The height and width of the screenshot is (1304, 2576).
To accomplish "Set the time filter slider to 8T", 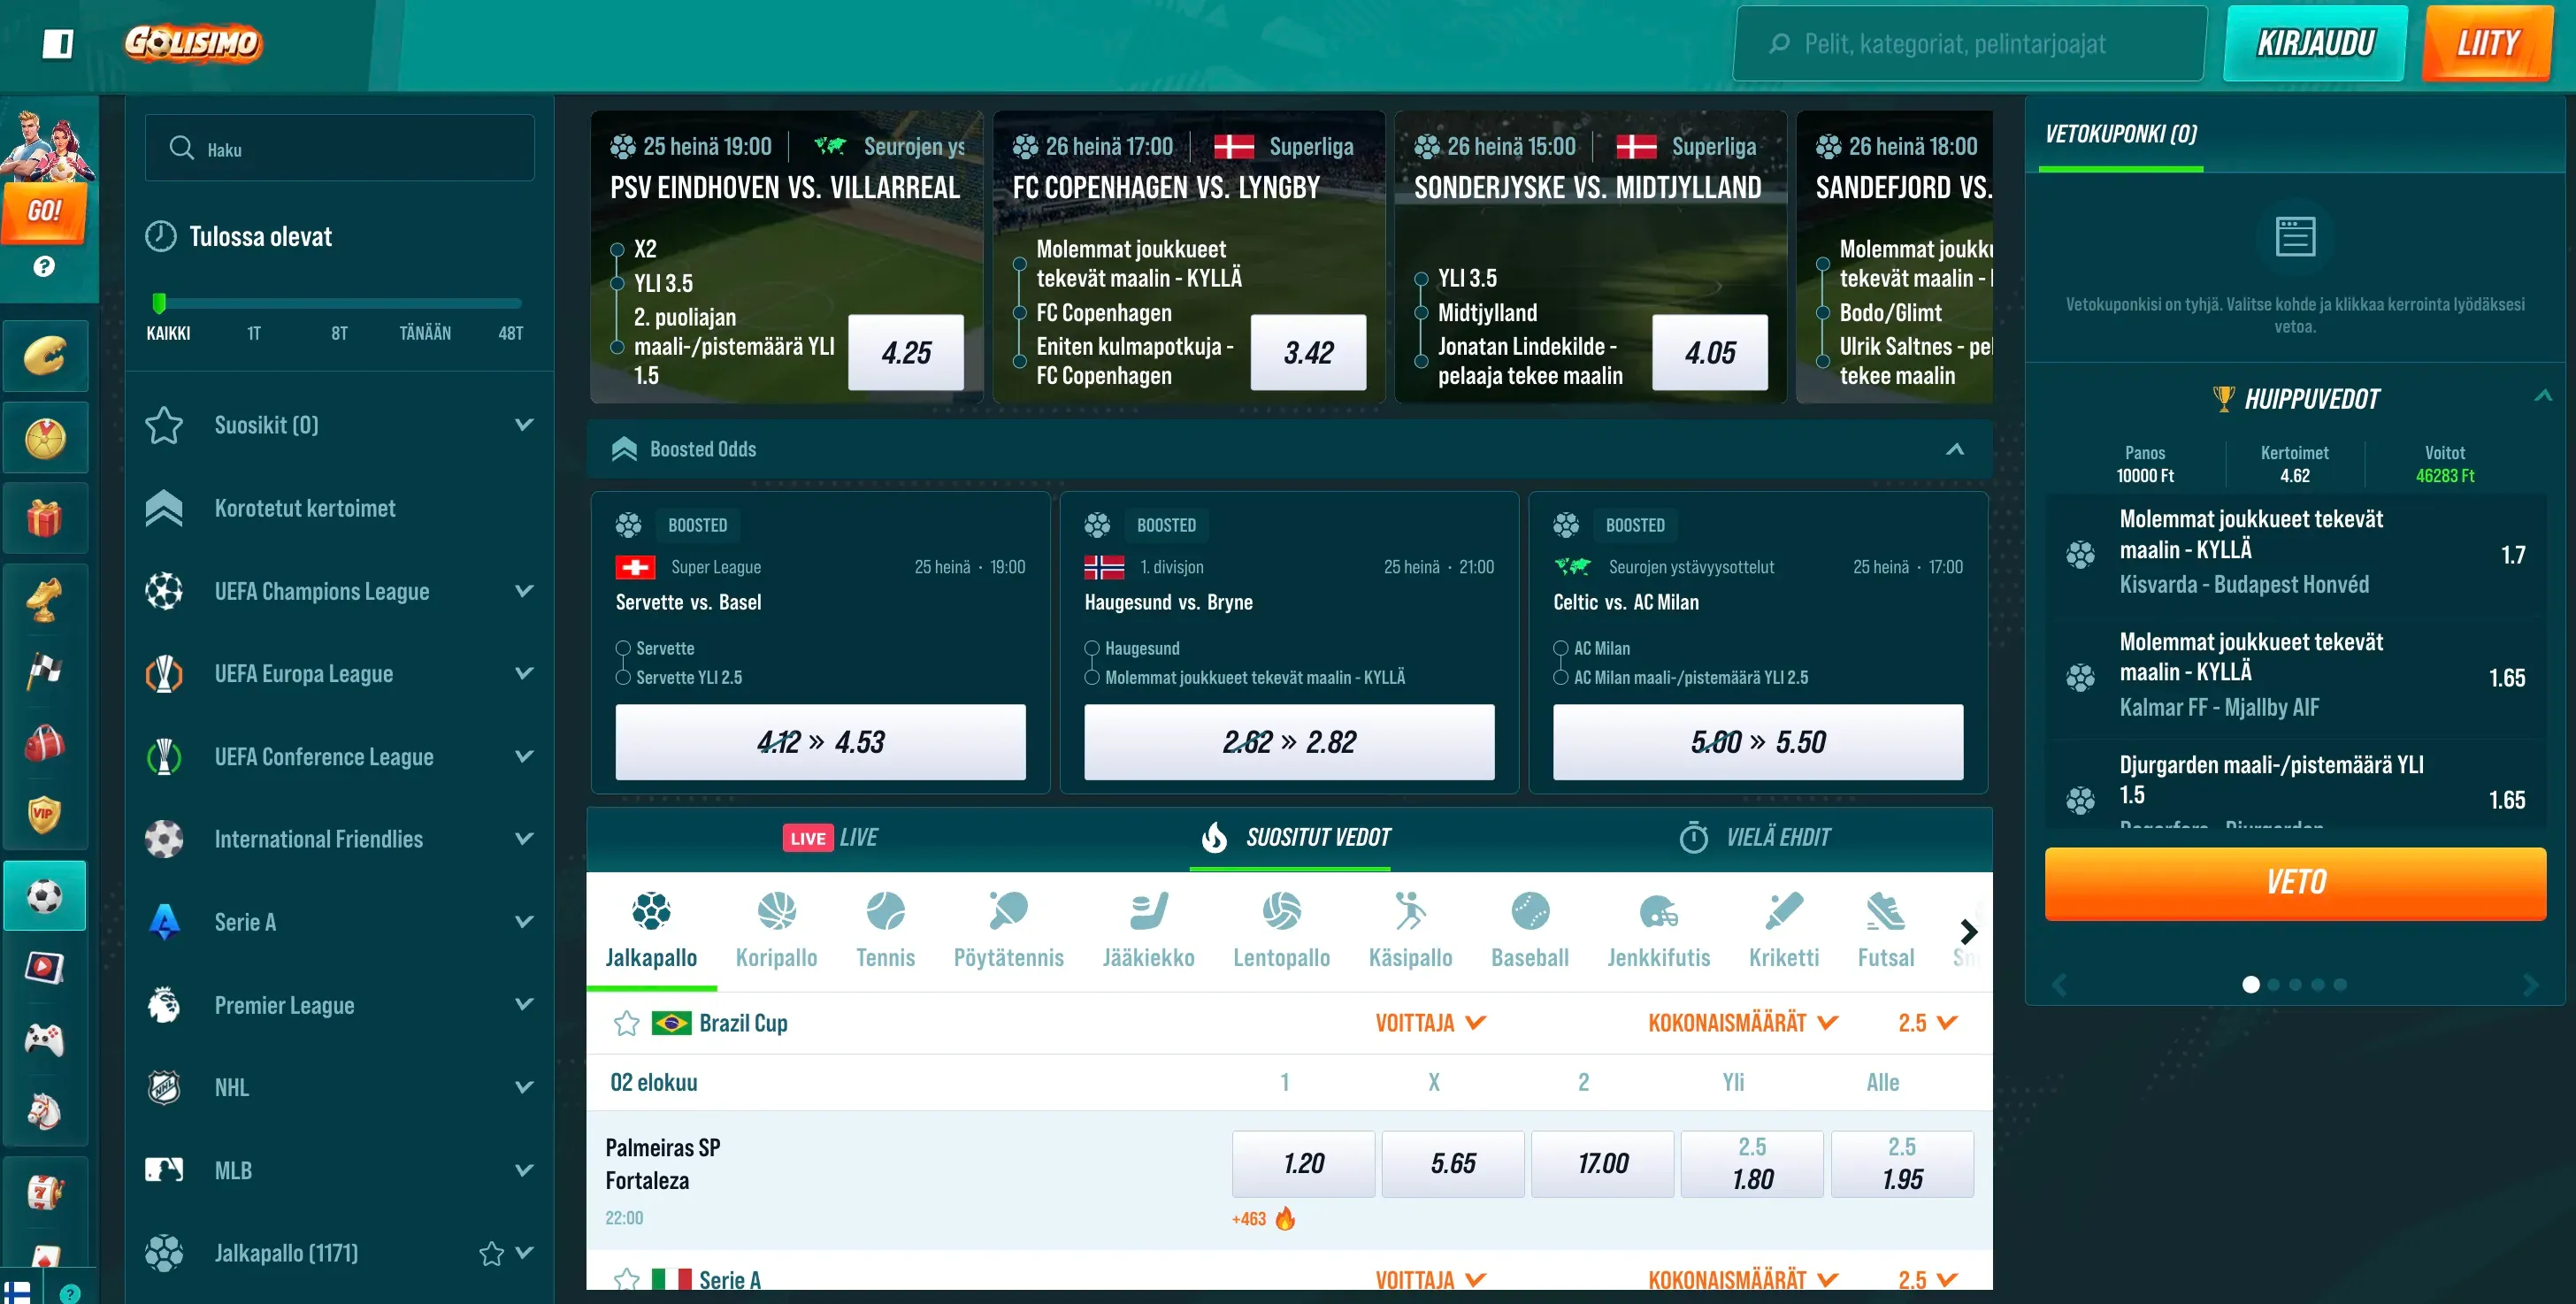I will coord(339,333).
